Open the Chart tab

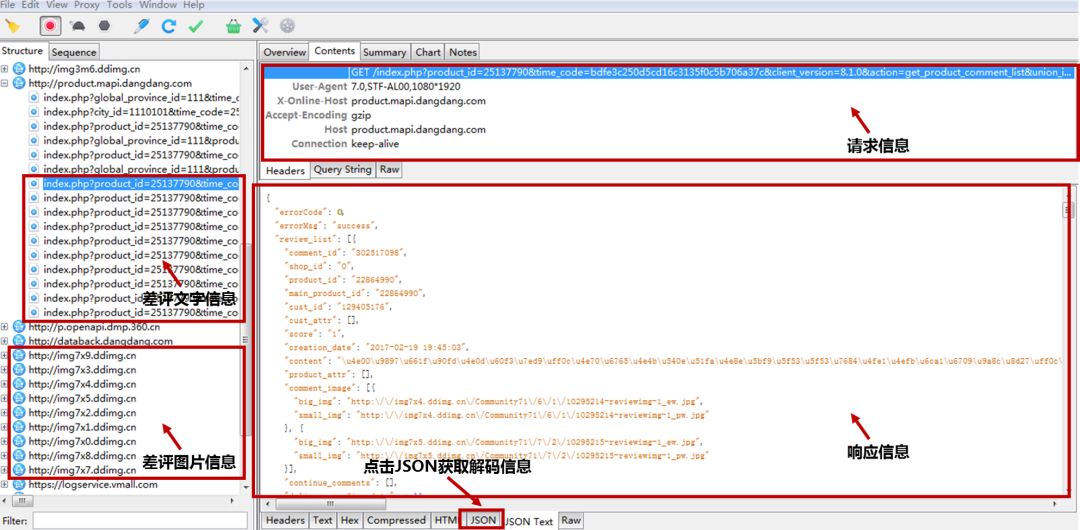click(428, 52)
